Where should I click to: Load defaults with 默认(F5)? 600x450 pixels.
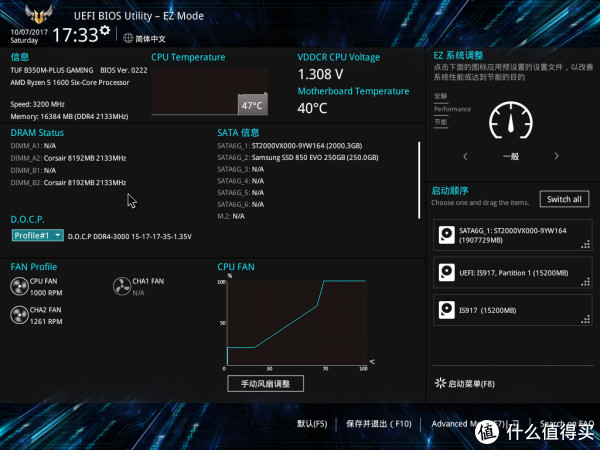(x=312, y=424)
